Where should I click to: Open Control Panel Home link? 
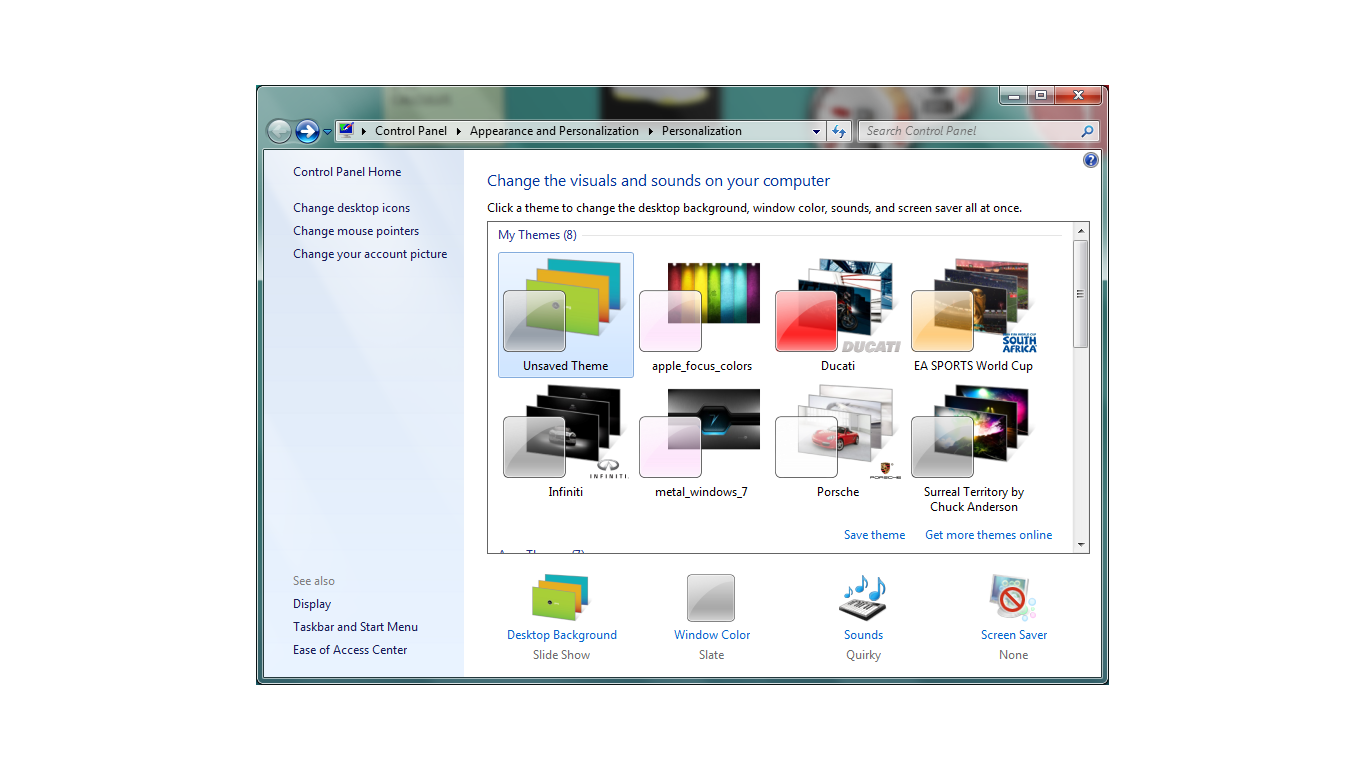pyautogui.click(x=347, y=172)
